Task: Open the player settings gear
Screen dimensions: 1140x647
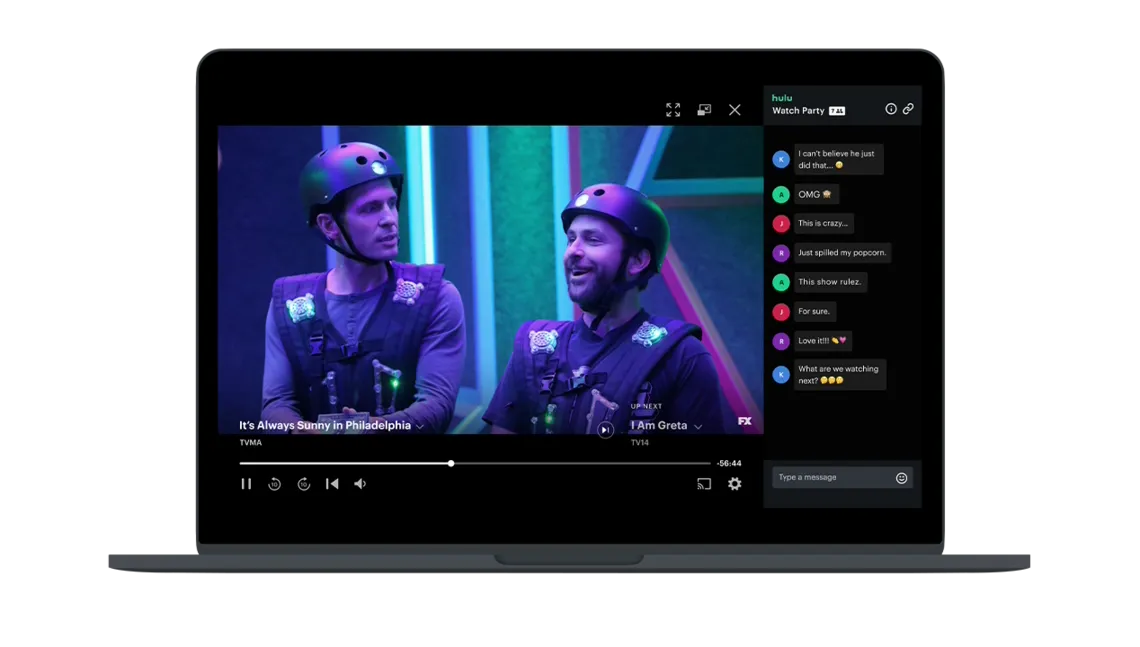Action: (735, 484)
